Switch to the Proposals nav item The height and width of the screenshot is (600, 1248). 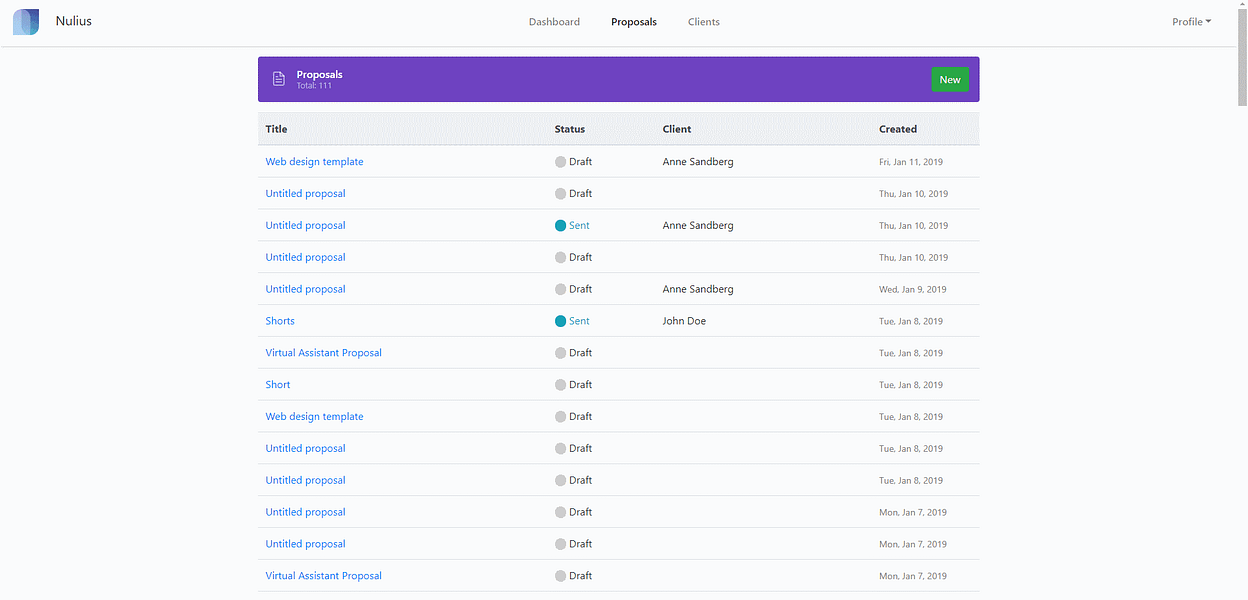click(x=634, y=22)
